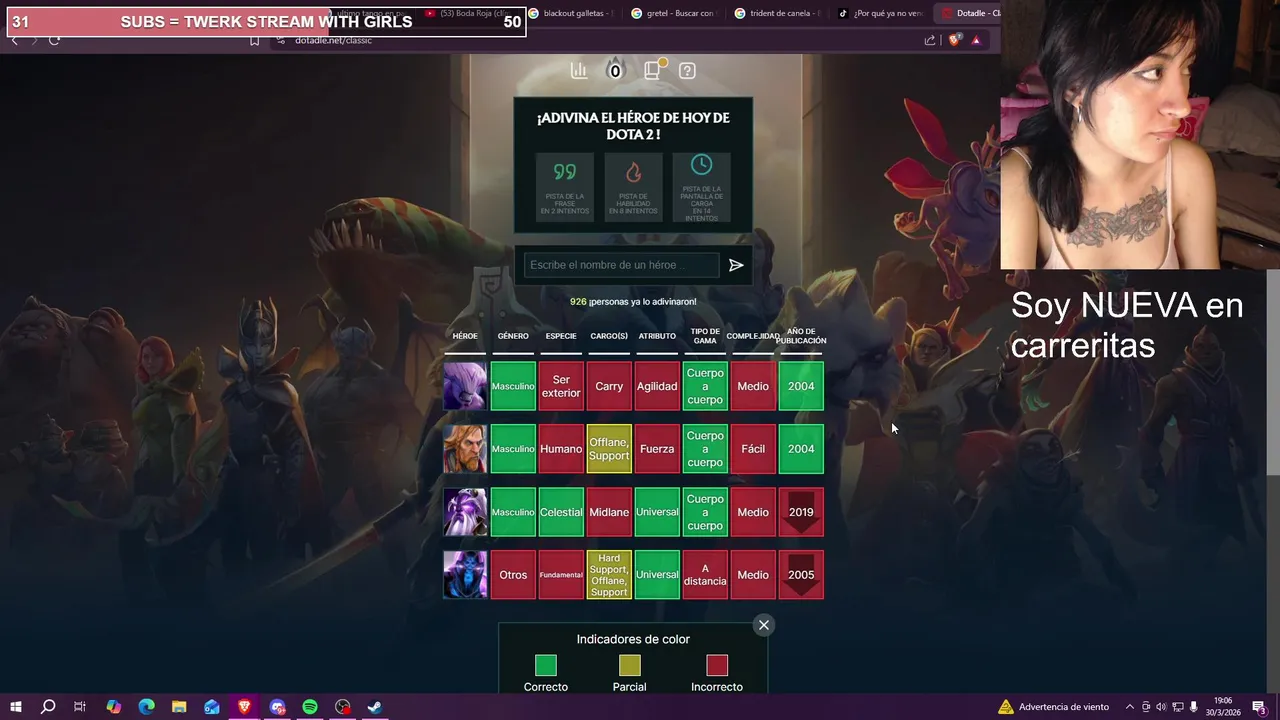Open the statistics bar-chart icon
This screenshot has height=720, width=1280.
(579, 70)
